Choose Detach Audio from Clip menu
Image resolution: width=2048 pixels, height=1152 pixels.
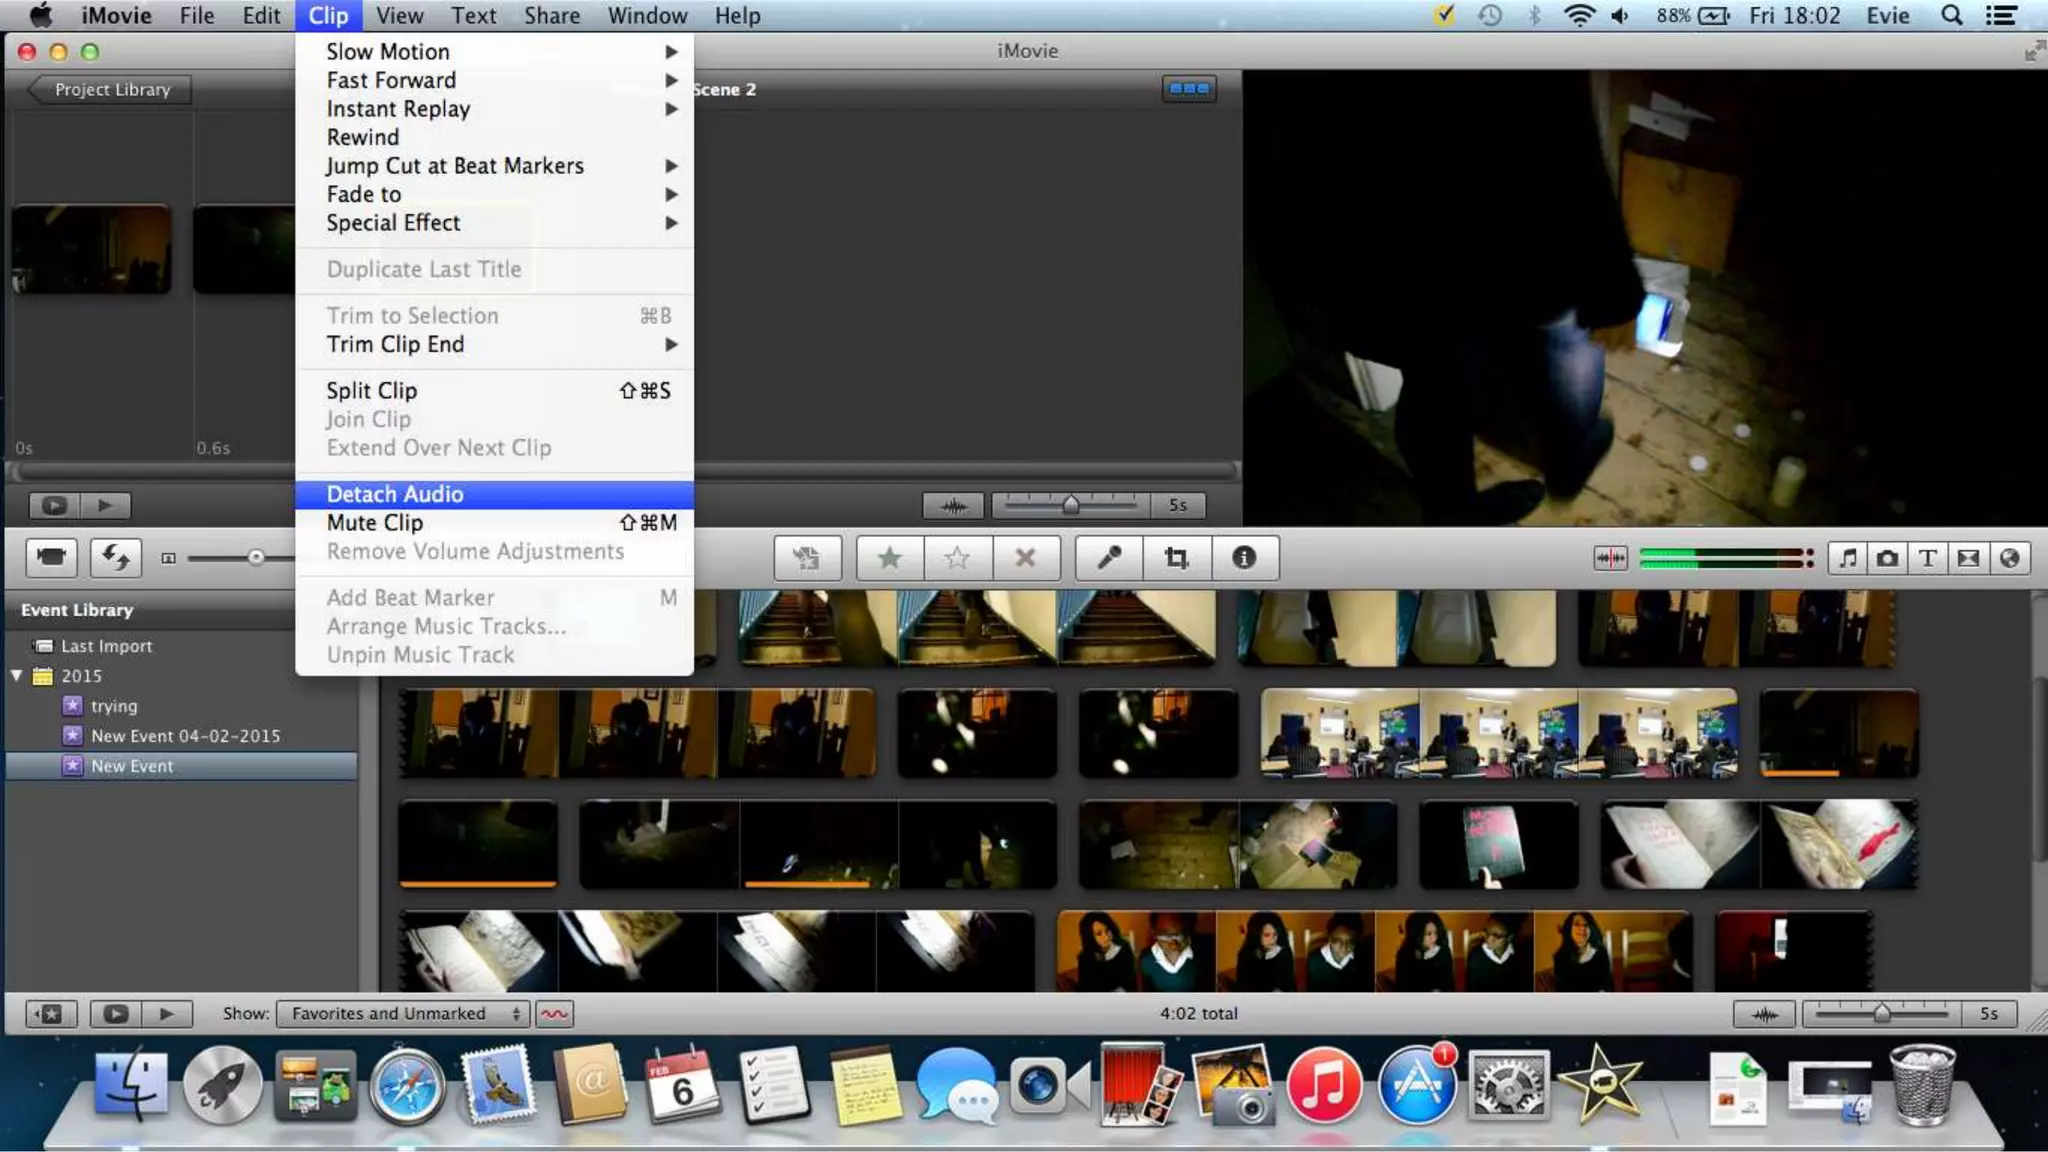click(x=495, y=494)
